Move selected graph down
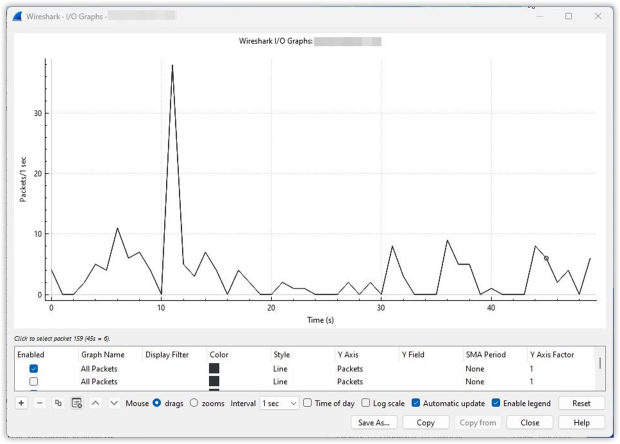The height and width of the screenshot is (444, 620). [114, 403]
